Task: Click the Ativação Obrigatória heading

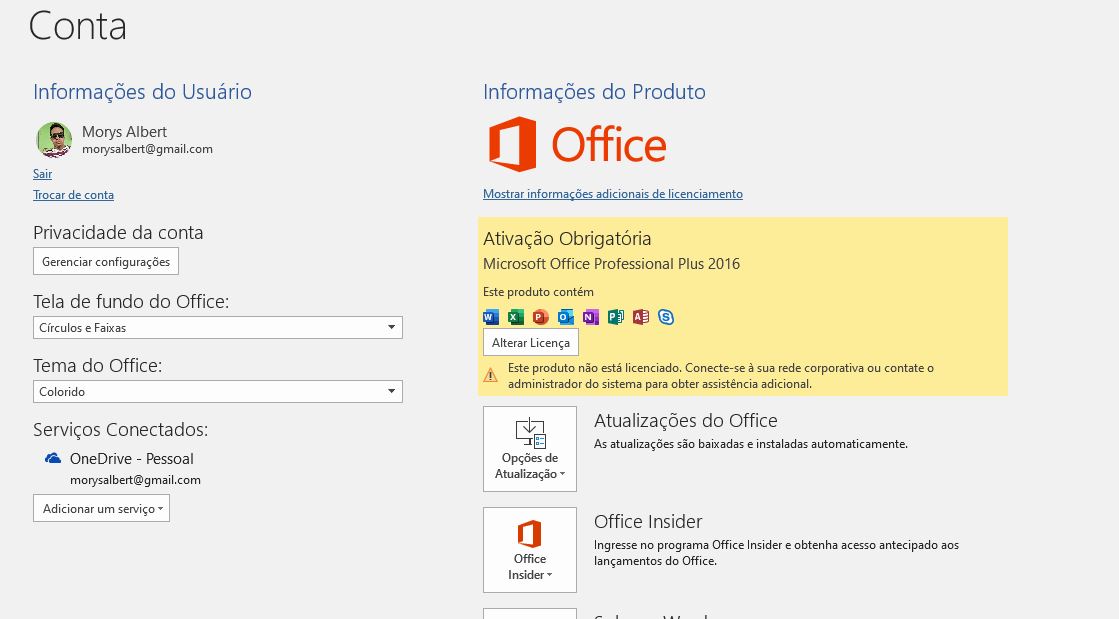Action: [567, 238]
